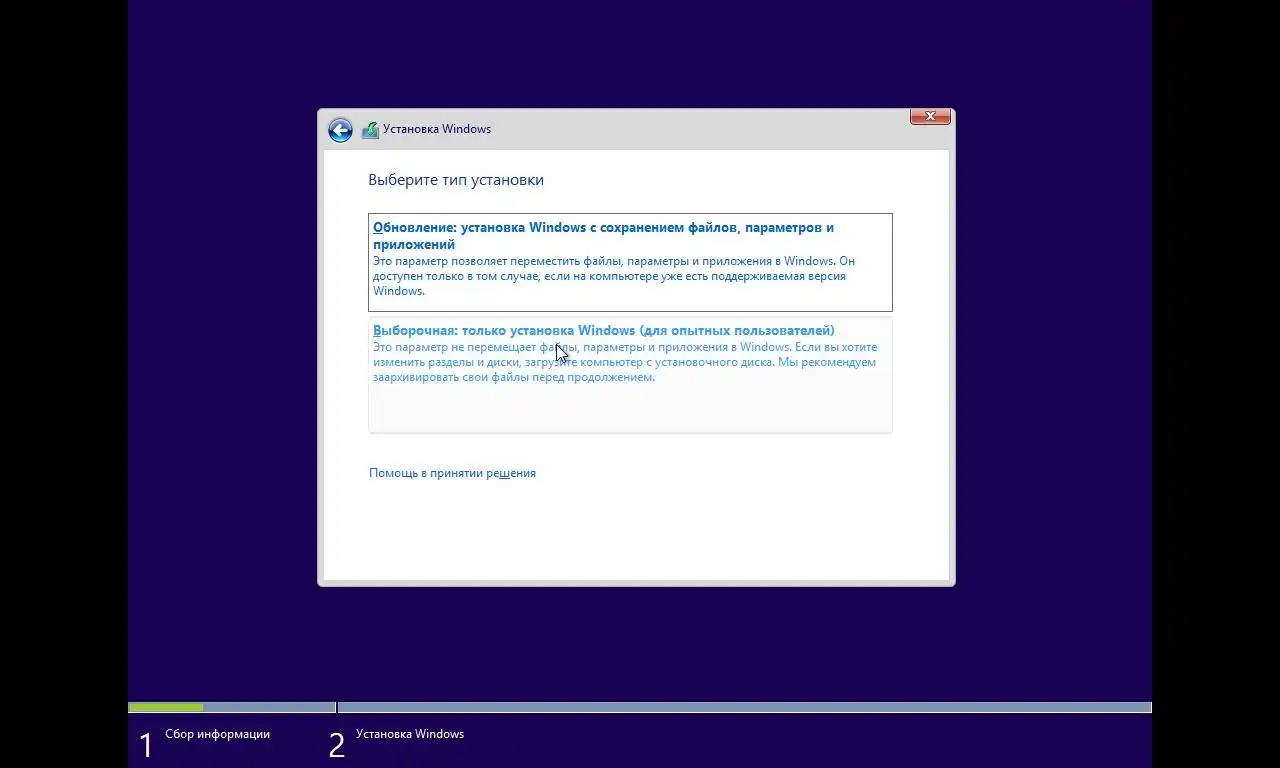Viewport: 1280px width, 768px height.
Task: Click the Выберите тип установки heading
Action: point(456,180)
